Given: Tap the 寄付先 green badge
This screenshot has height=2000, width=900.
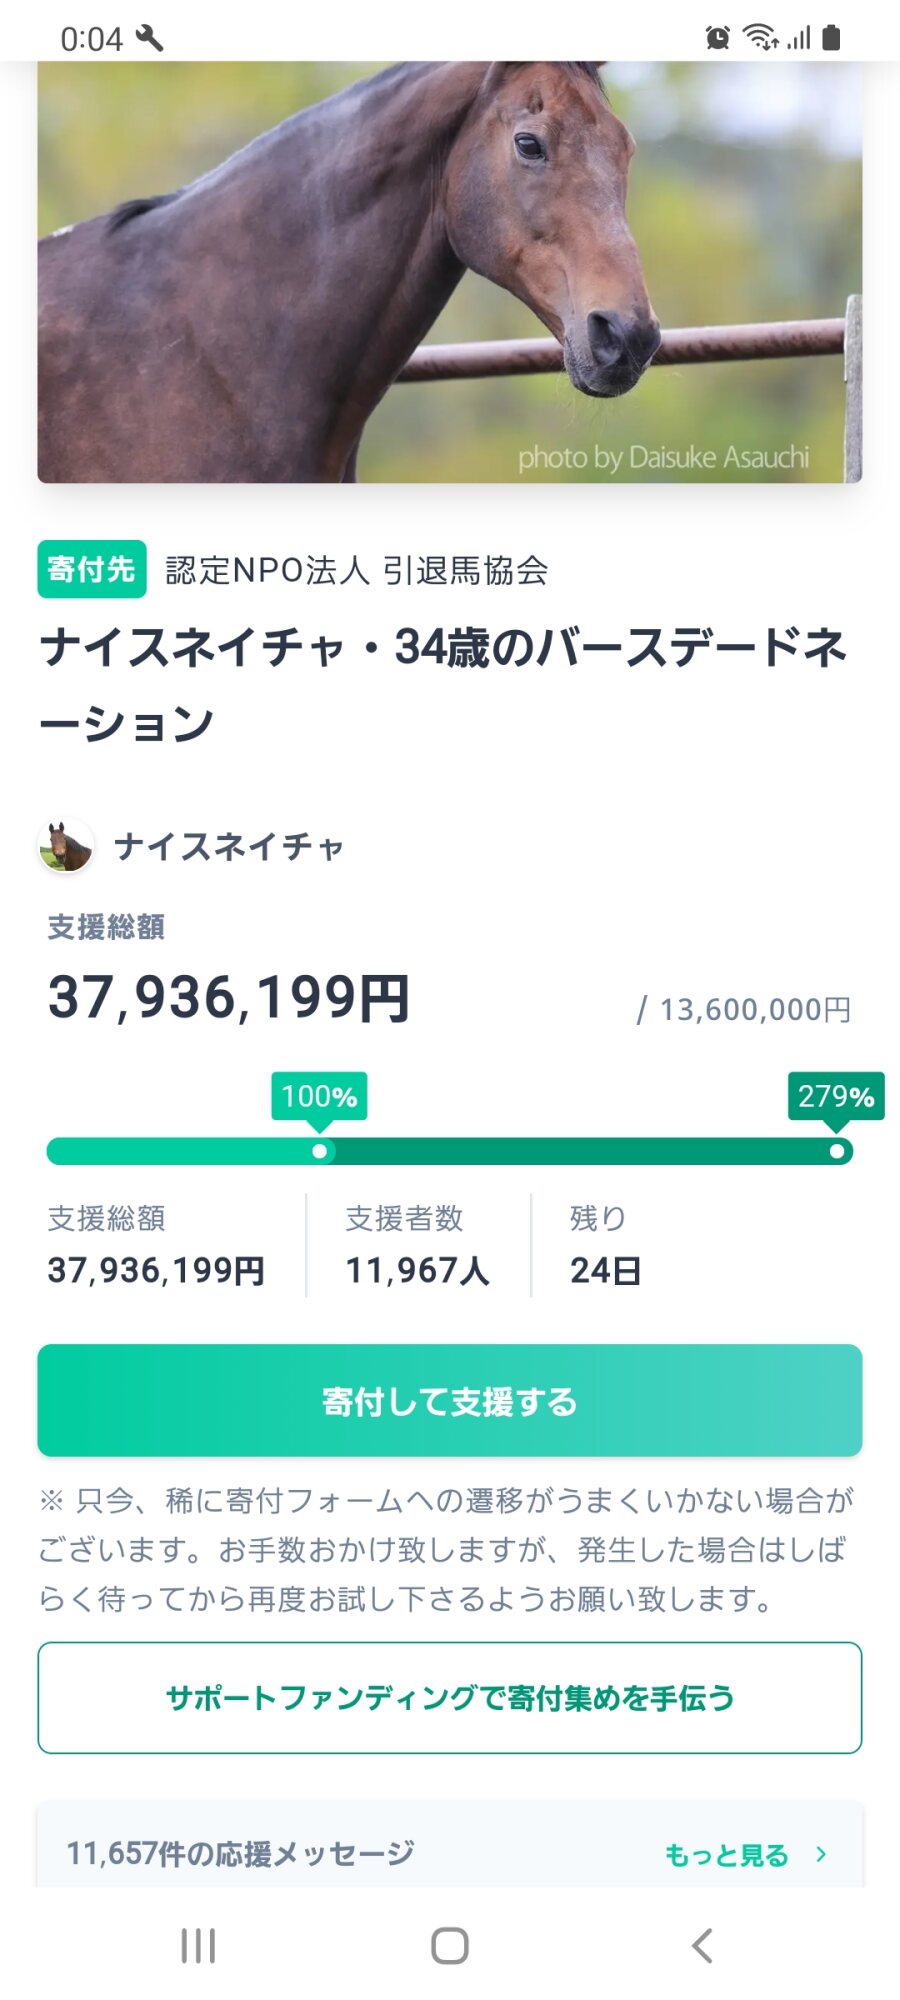Looking at the screenshot, I should [92, 569].
